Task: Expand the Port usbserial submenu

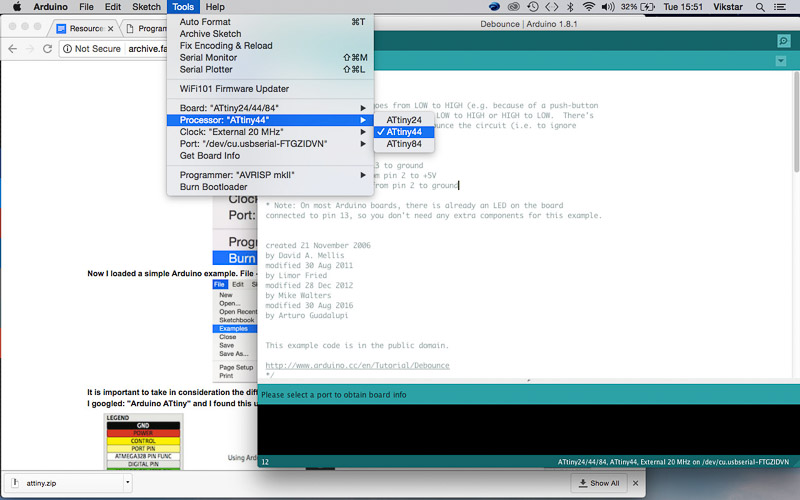Action: click(270, 144)
